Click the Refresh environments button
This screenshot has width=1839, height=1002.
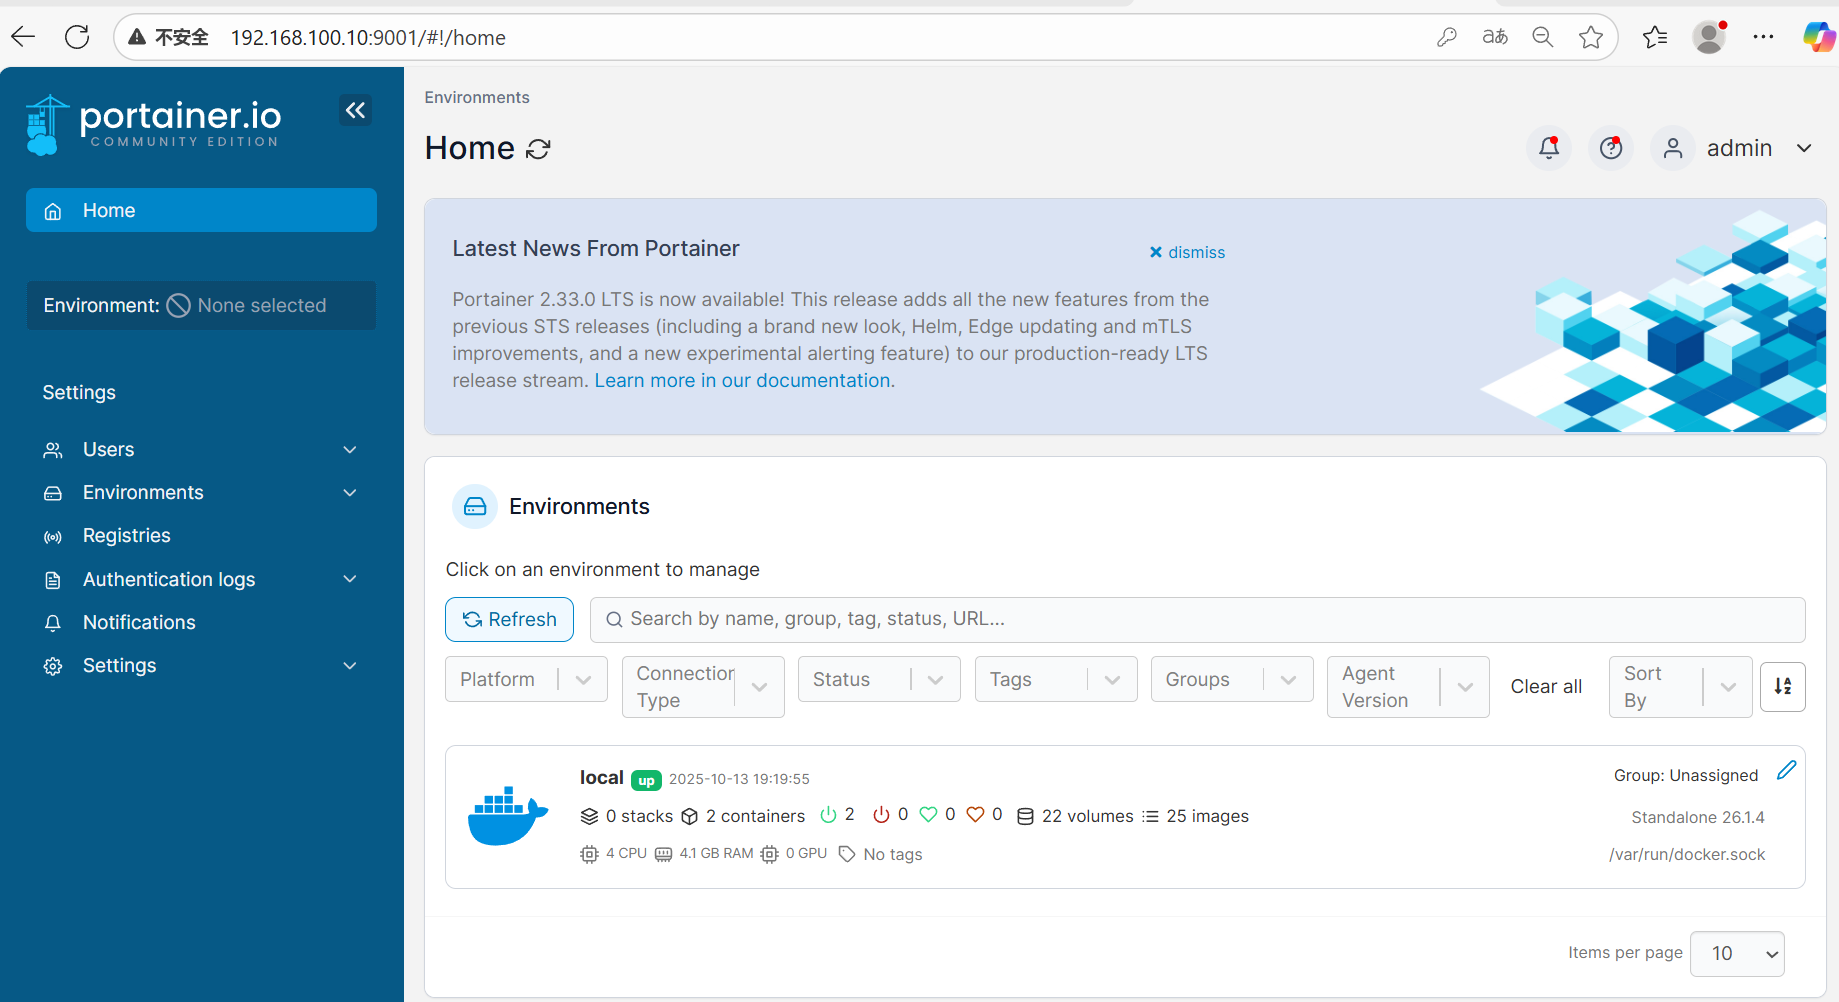[x=509, y=620]
